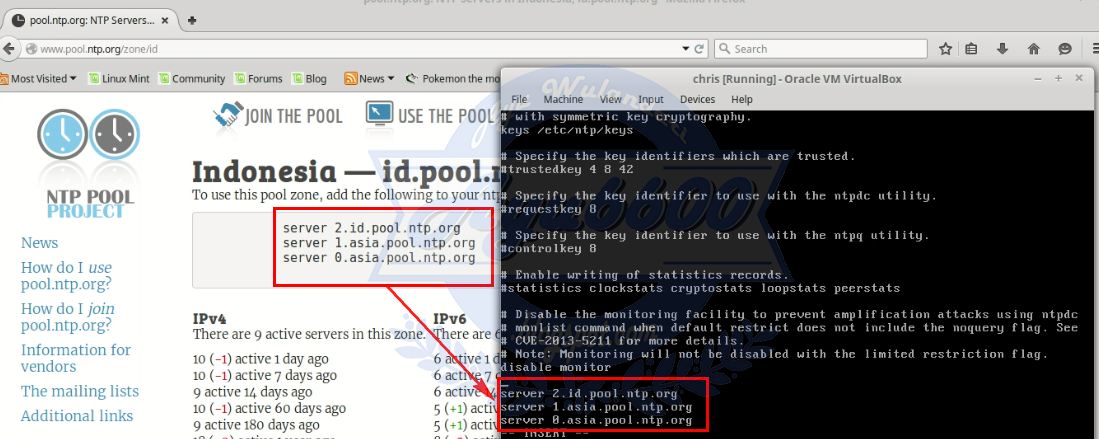Reload the page in Firefox
This screenshot has height=439, width=1099.
pos(699,49)
